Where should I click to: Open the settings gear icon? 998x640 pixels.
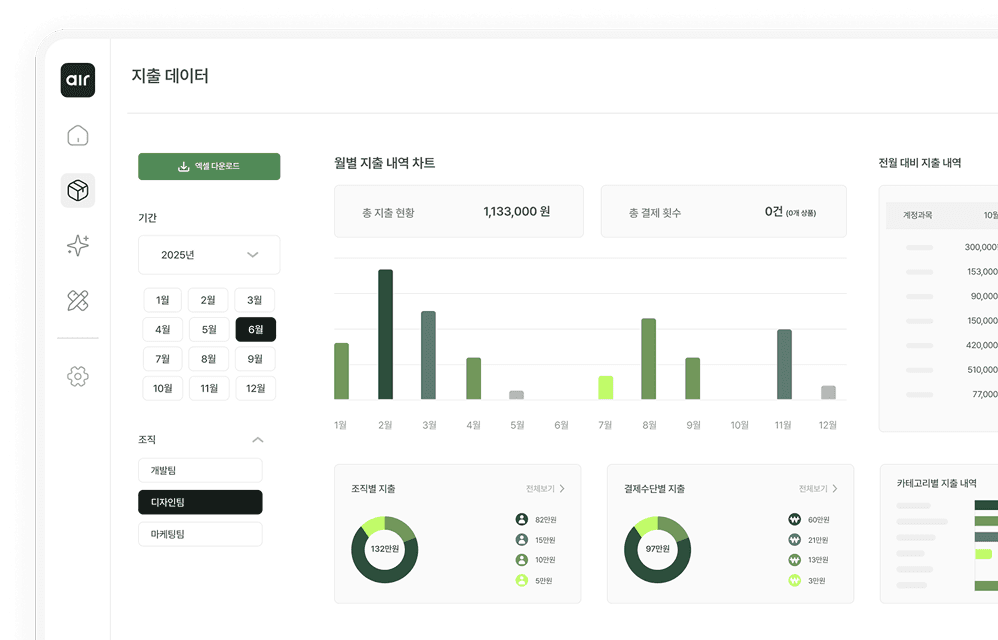(x=77, y=376)
